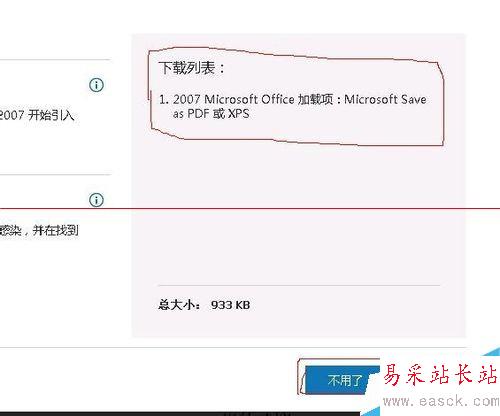Click the "并在找到" description text
This screenshot has height=416, width=500.
pos(55,230)
